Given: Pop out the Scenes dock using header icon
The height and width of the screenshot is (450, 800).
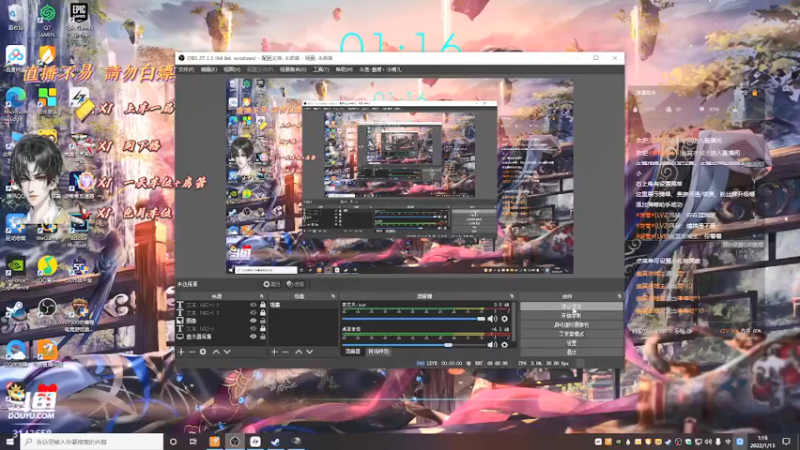Looking at the screenshot, I should point(333,296).
